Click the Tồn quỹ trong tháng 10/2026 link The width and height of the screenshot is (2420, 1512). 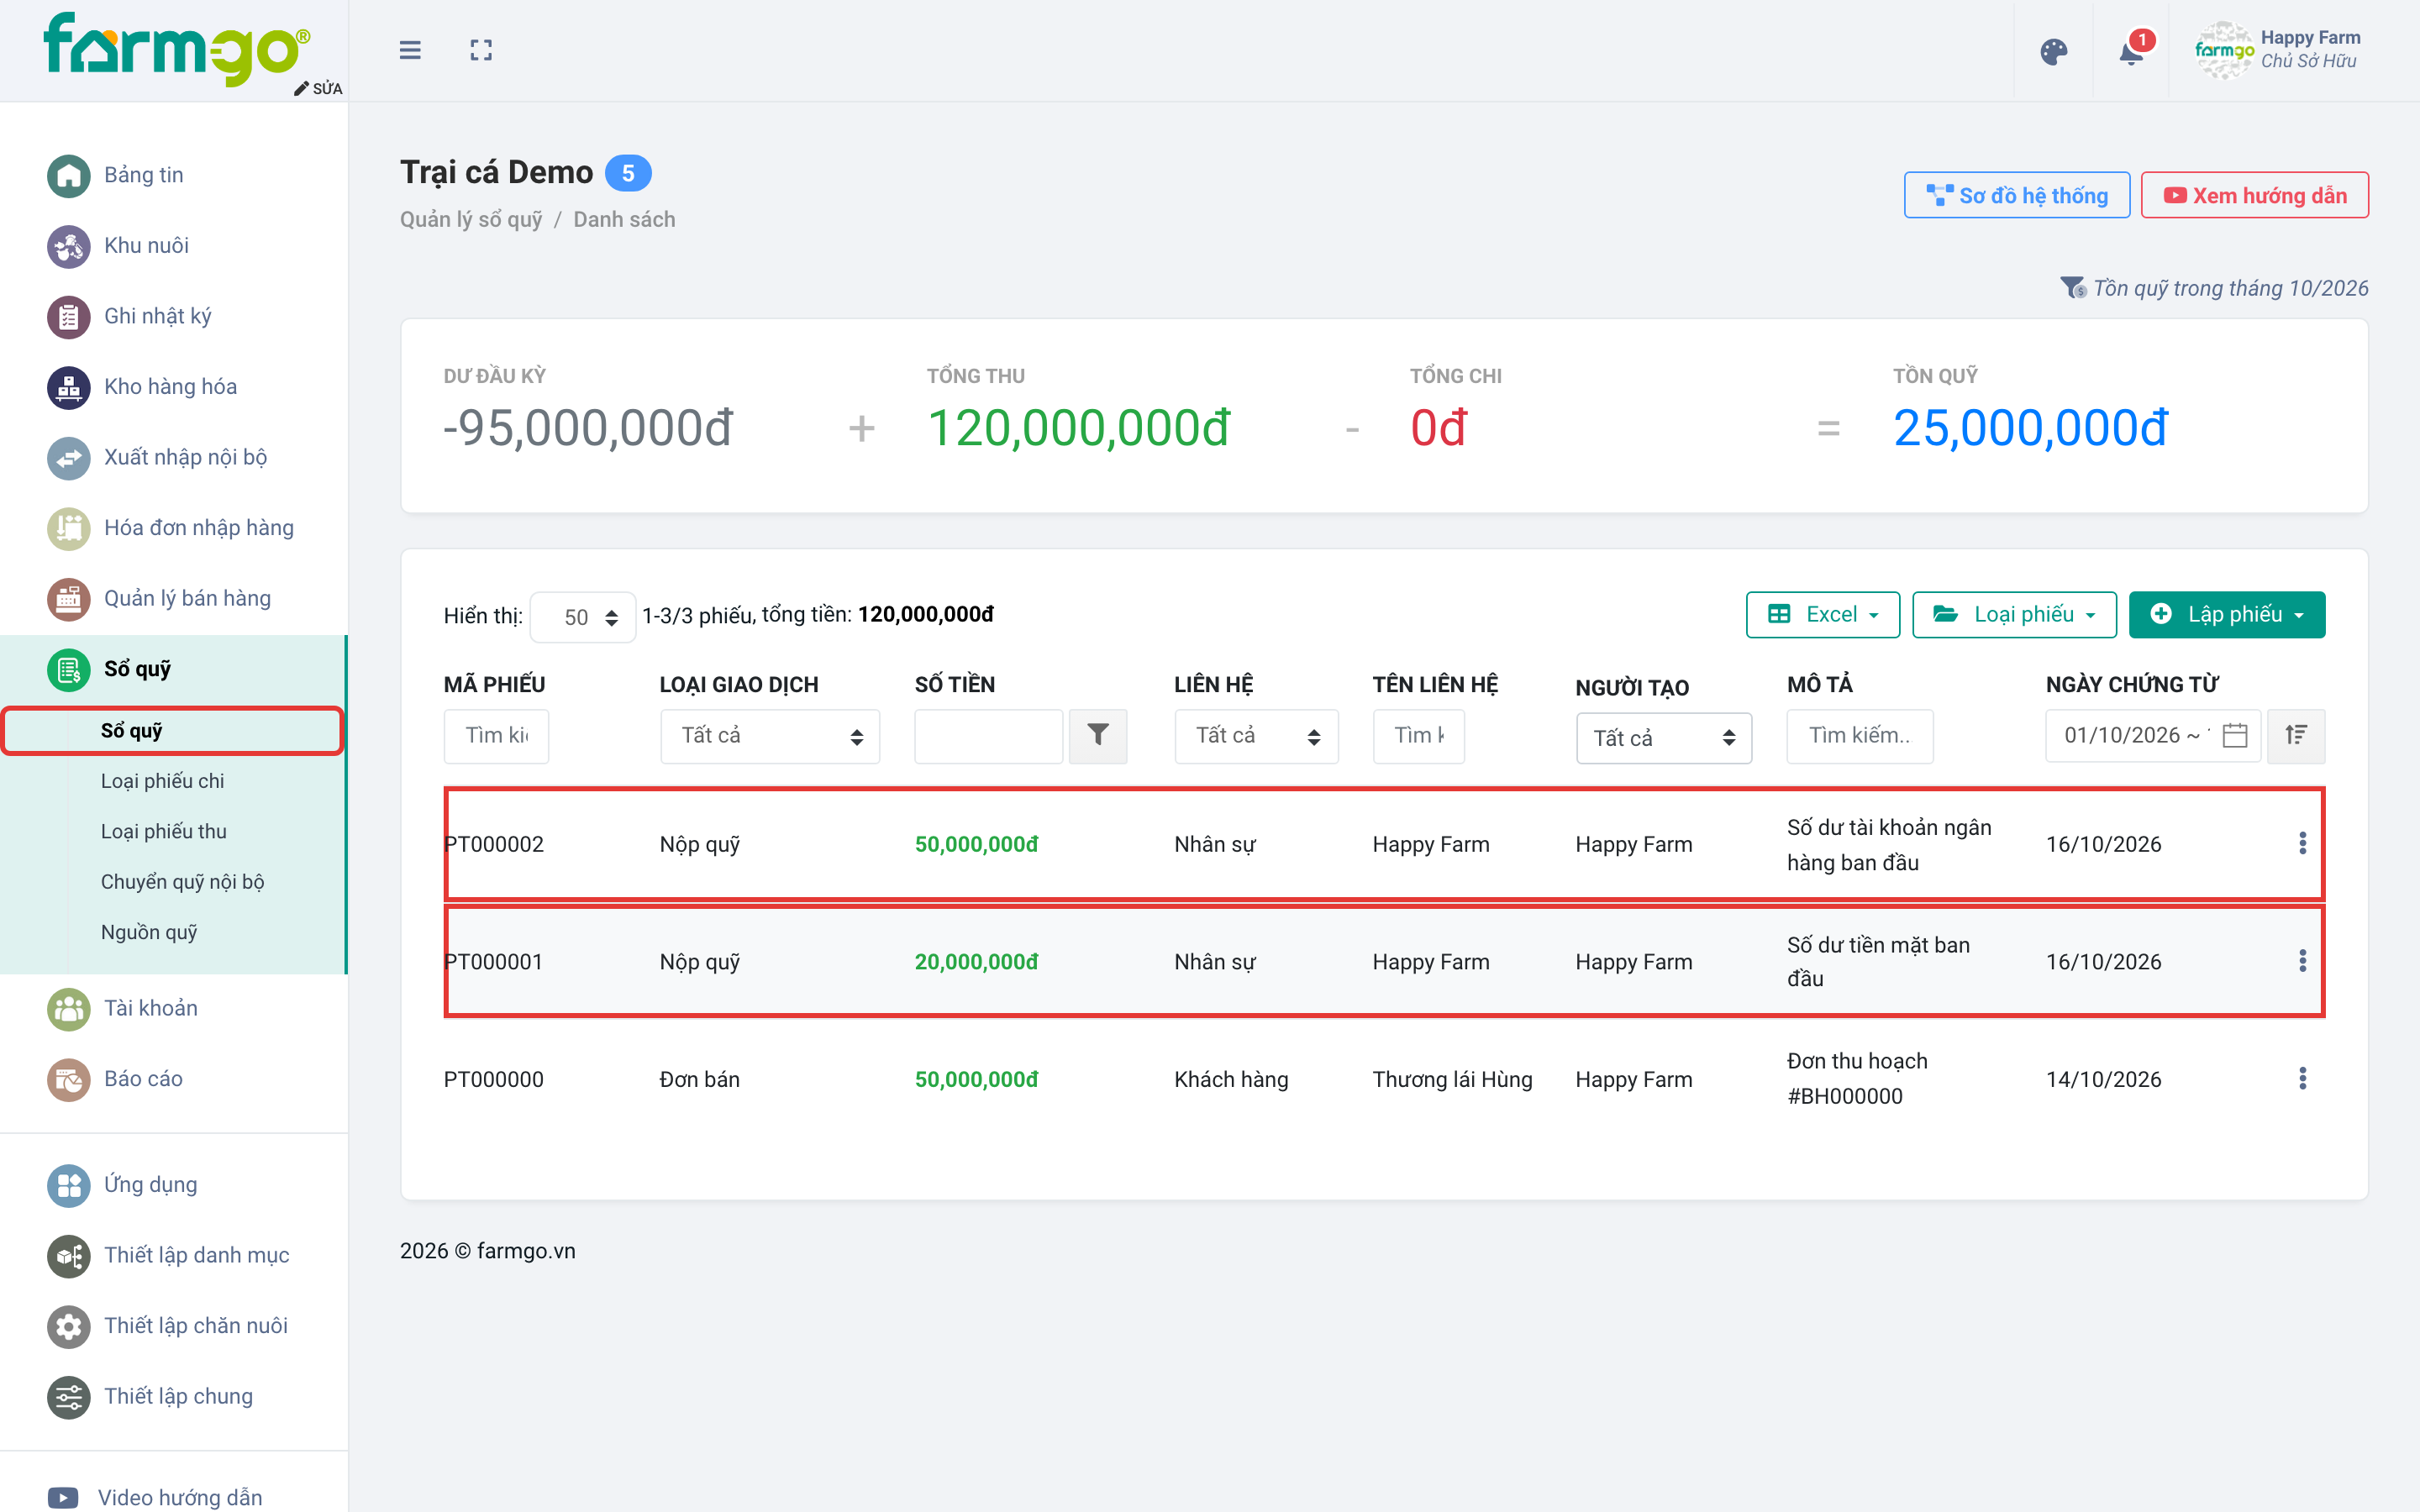[2215, 288]
